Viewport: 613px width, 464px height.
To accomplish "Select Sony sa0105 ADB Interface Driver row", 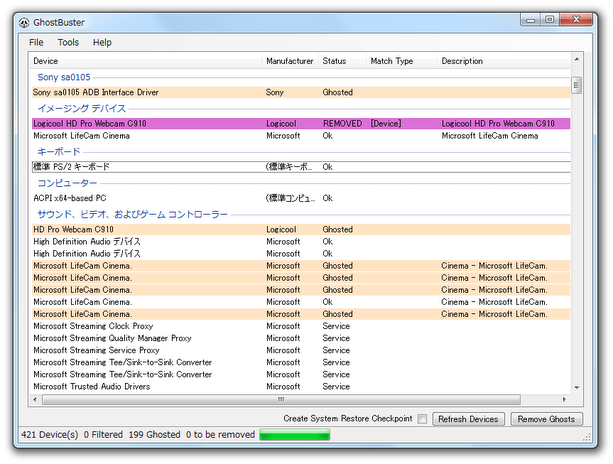I will [x=301, y=92].
